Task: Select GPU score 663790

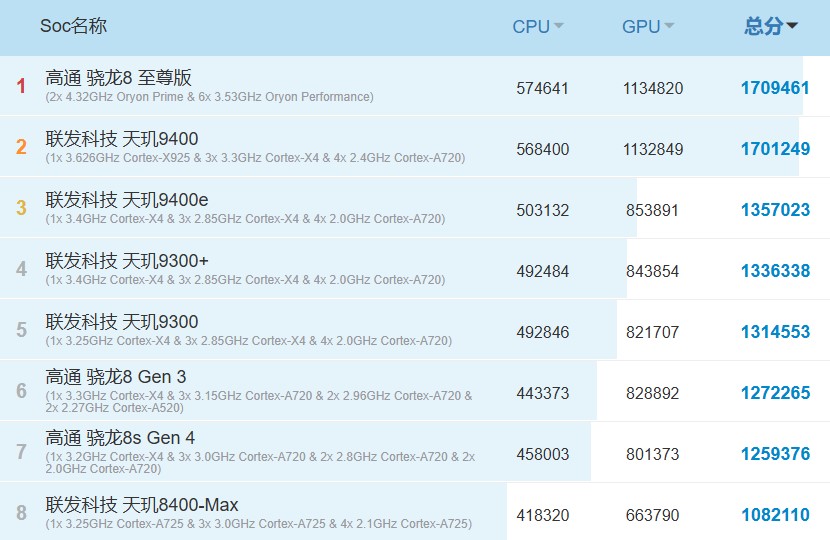Action: 652,515
